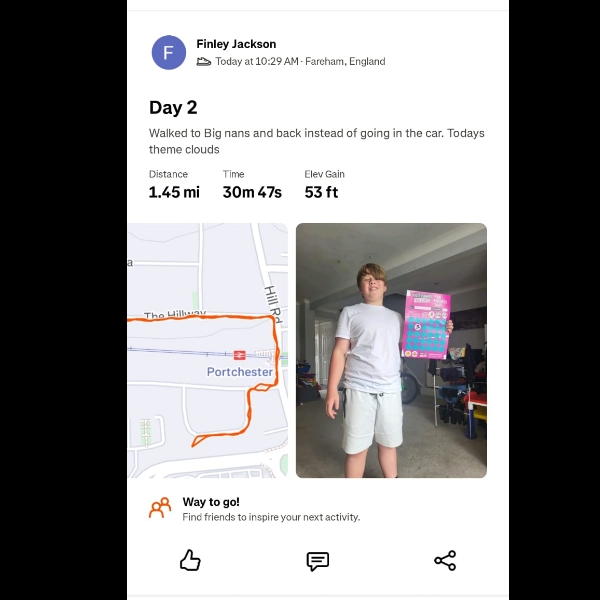Tap the orange find friends icon
Screen dimensions: 600x600
pyautogui.click(x=160, y=508)
